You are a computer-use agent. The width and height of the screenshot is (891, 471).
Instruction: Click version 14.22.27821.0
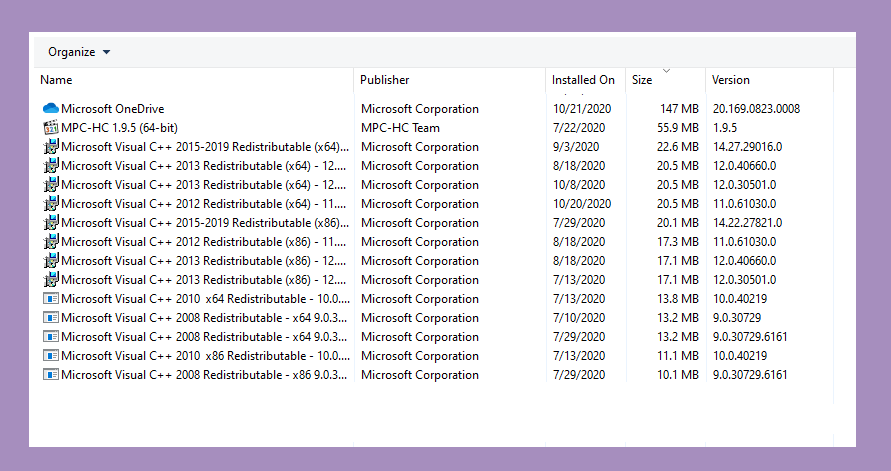(747, 223)
